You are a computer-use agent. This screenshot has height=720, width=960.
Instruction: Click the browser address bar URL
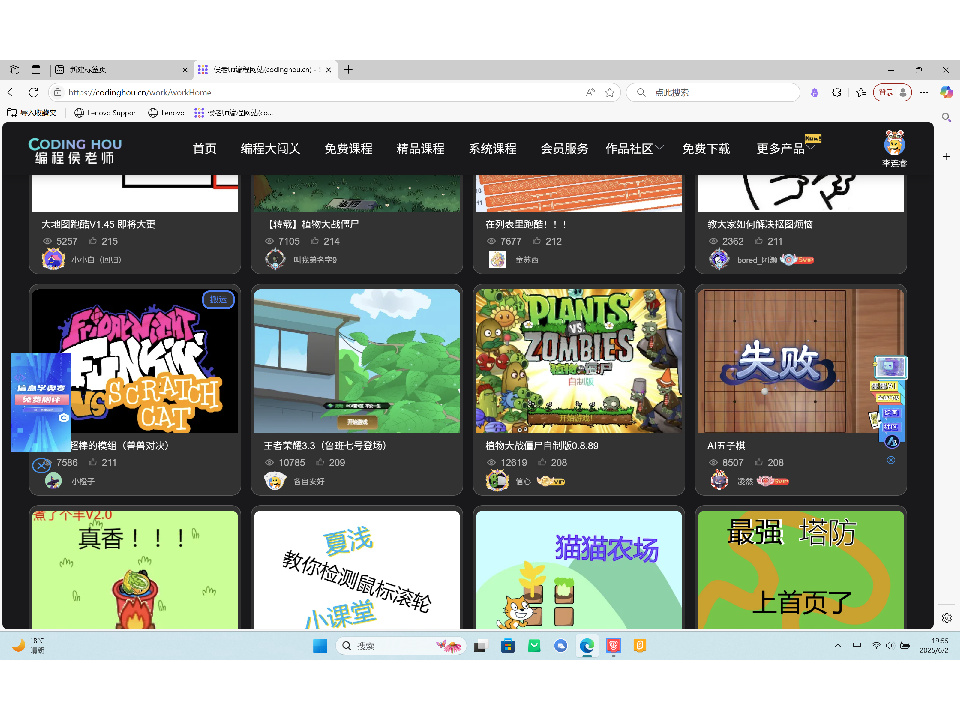140,92
